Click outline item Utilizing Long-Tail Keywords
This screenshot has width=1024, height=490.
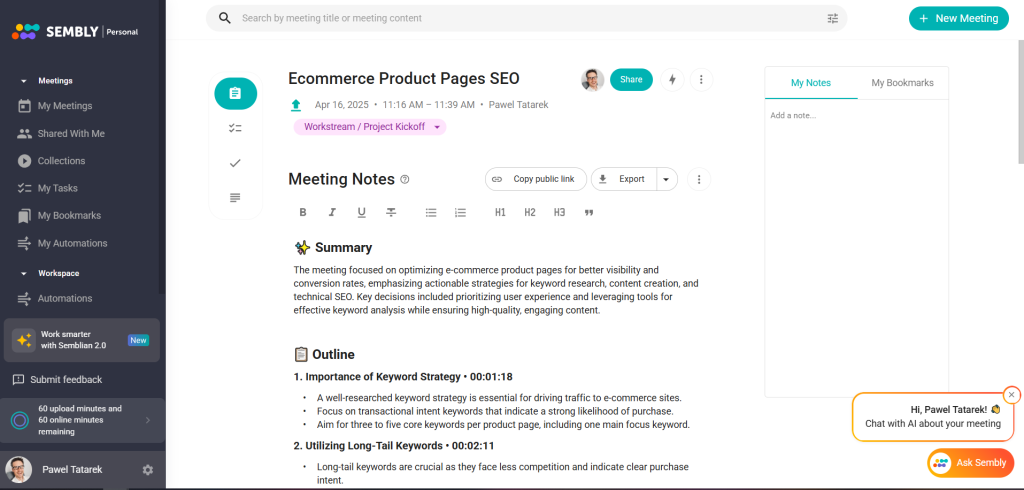(394, 446)
